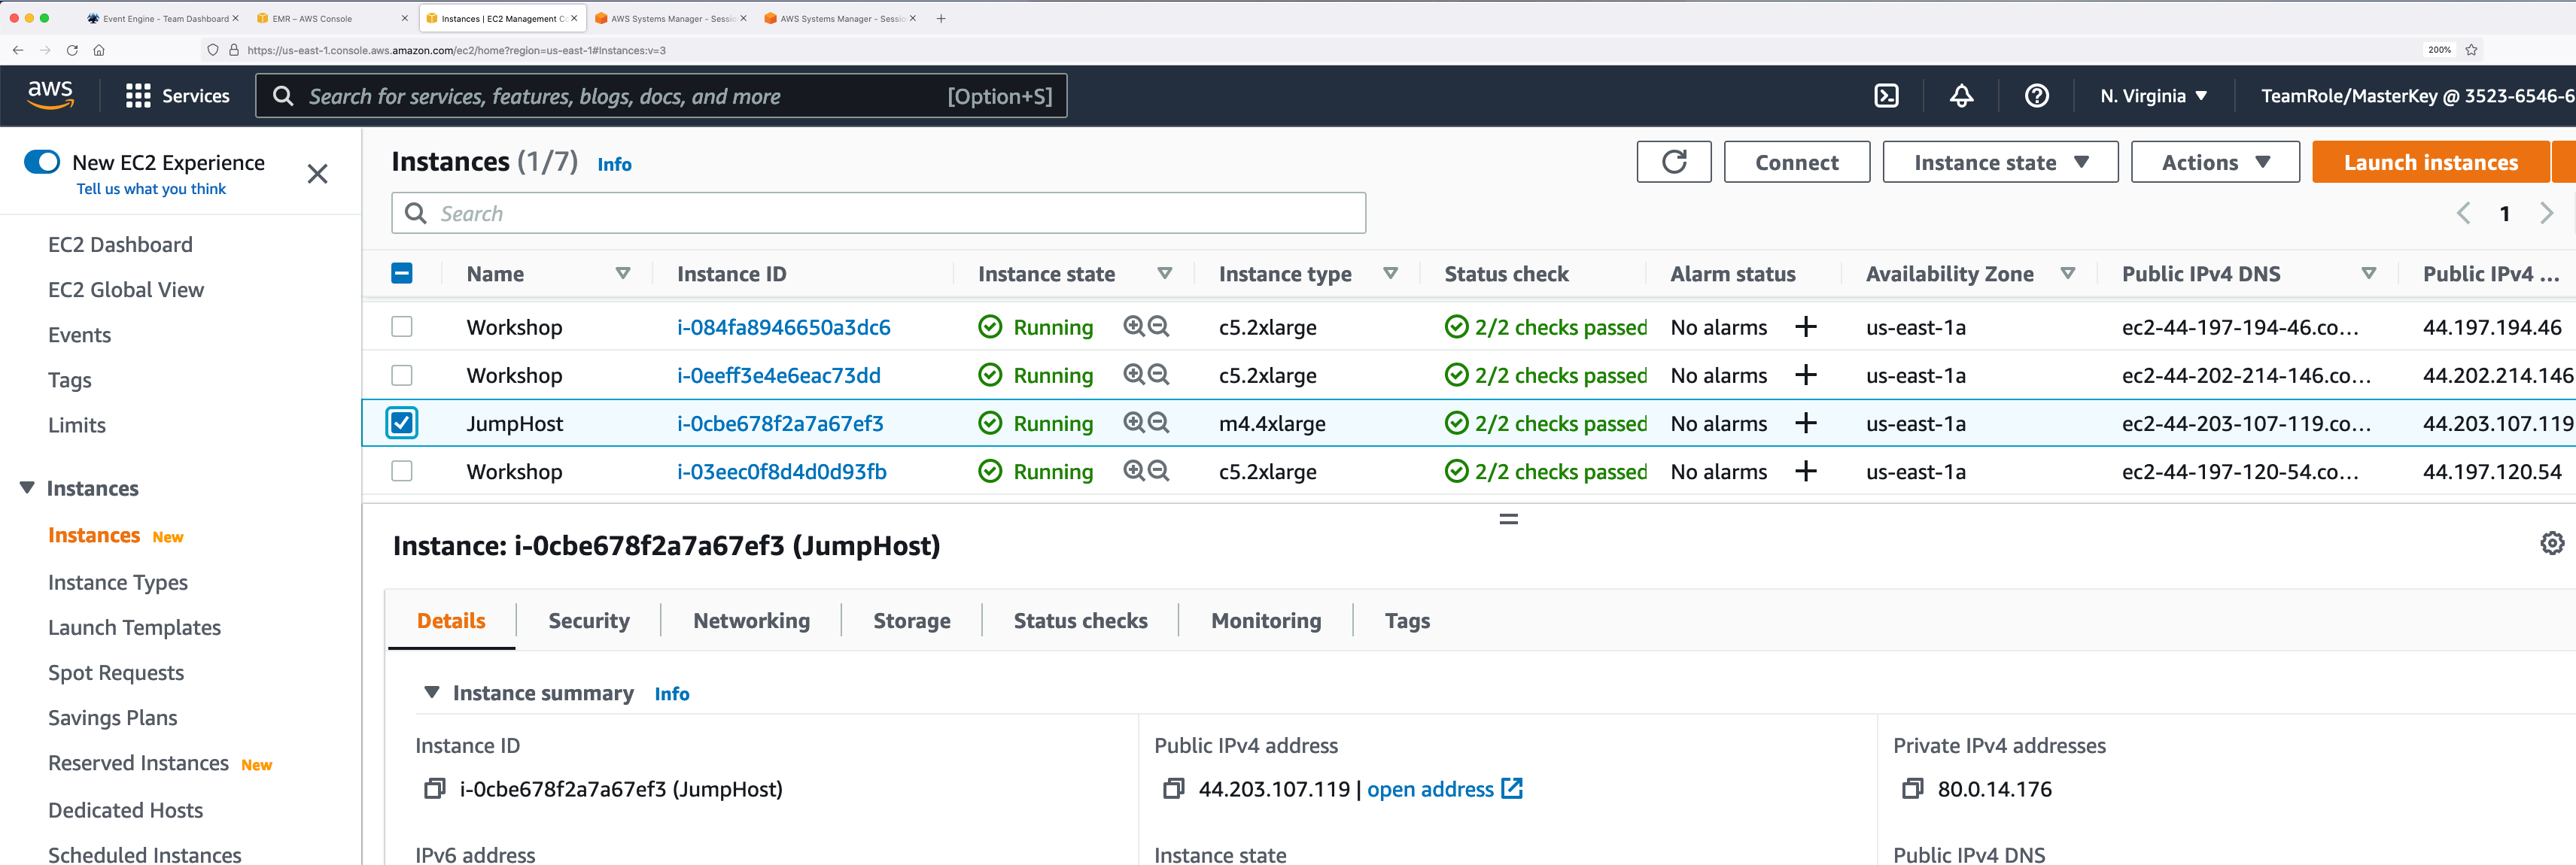Image resolution: width=2576 pixels, height=865 pixels.
Task: Zoom out filter on JumpHost row state
Action: [x=1158, y=422]
